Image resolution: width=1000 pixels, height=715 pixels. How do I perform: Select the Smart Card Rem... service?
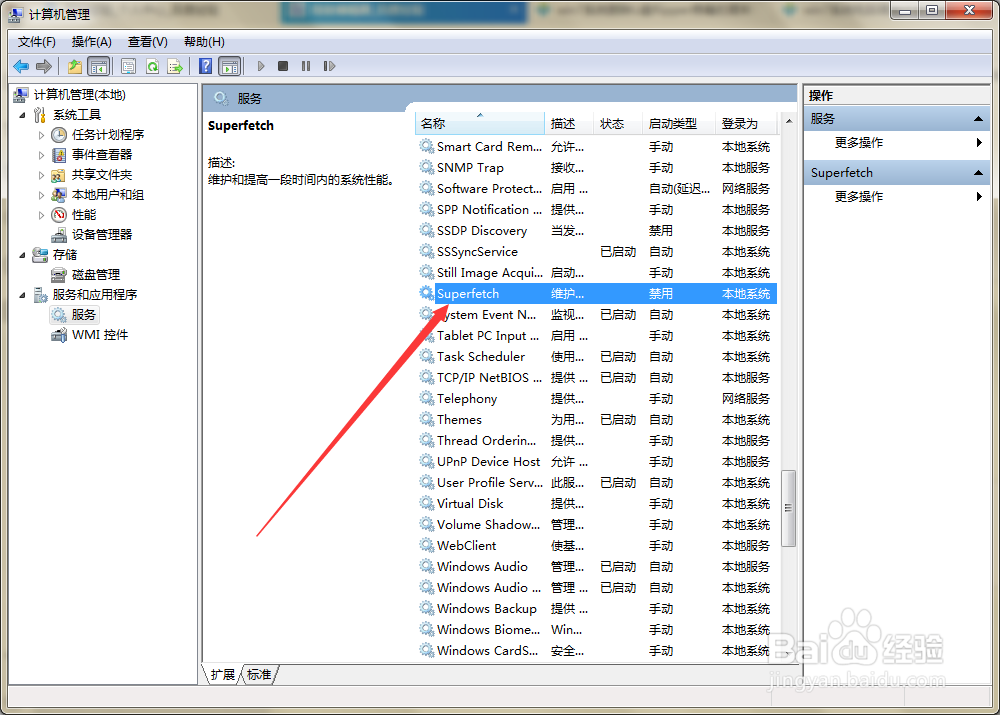click(x=597, y=147)
